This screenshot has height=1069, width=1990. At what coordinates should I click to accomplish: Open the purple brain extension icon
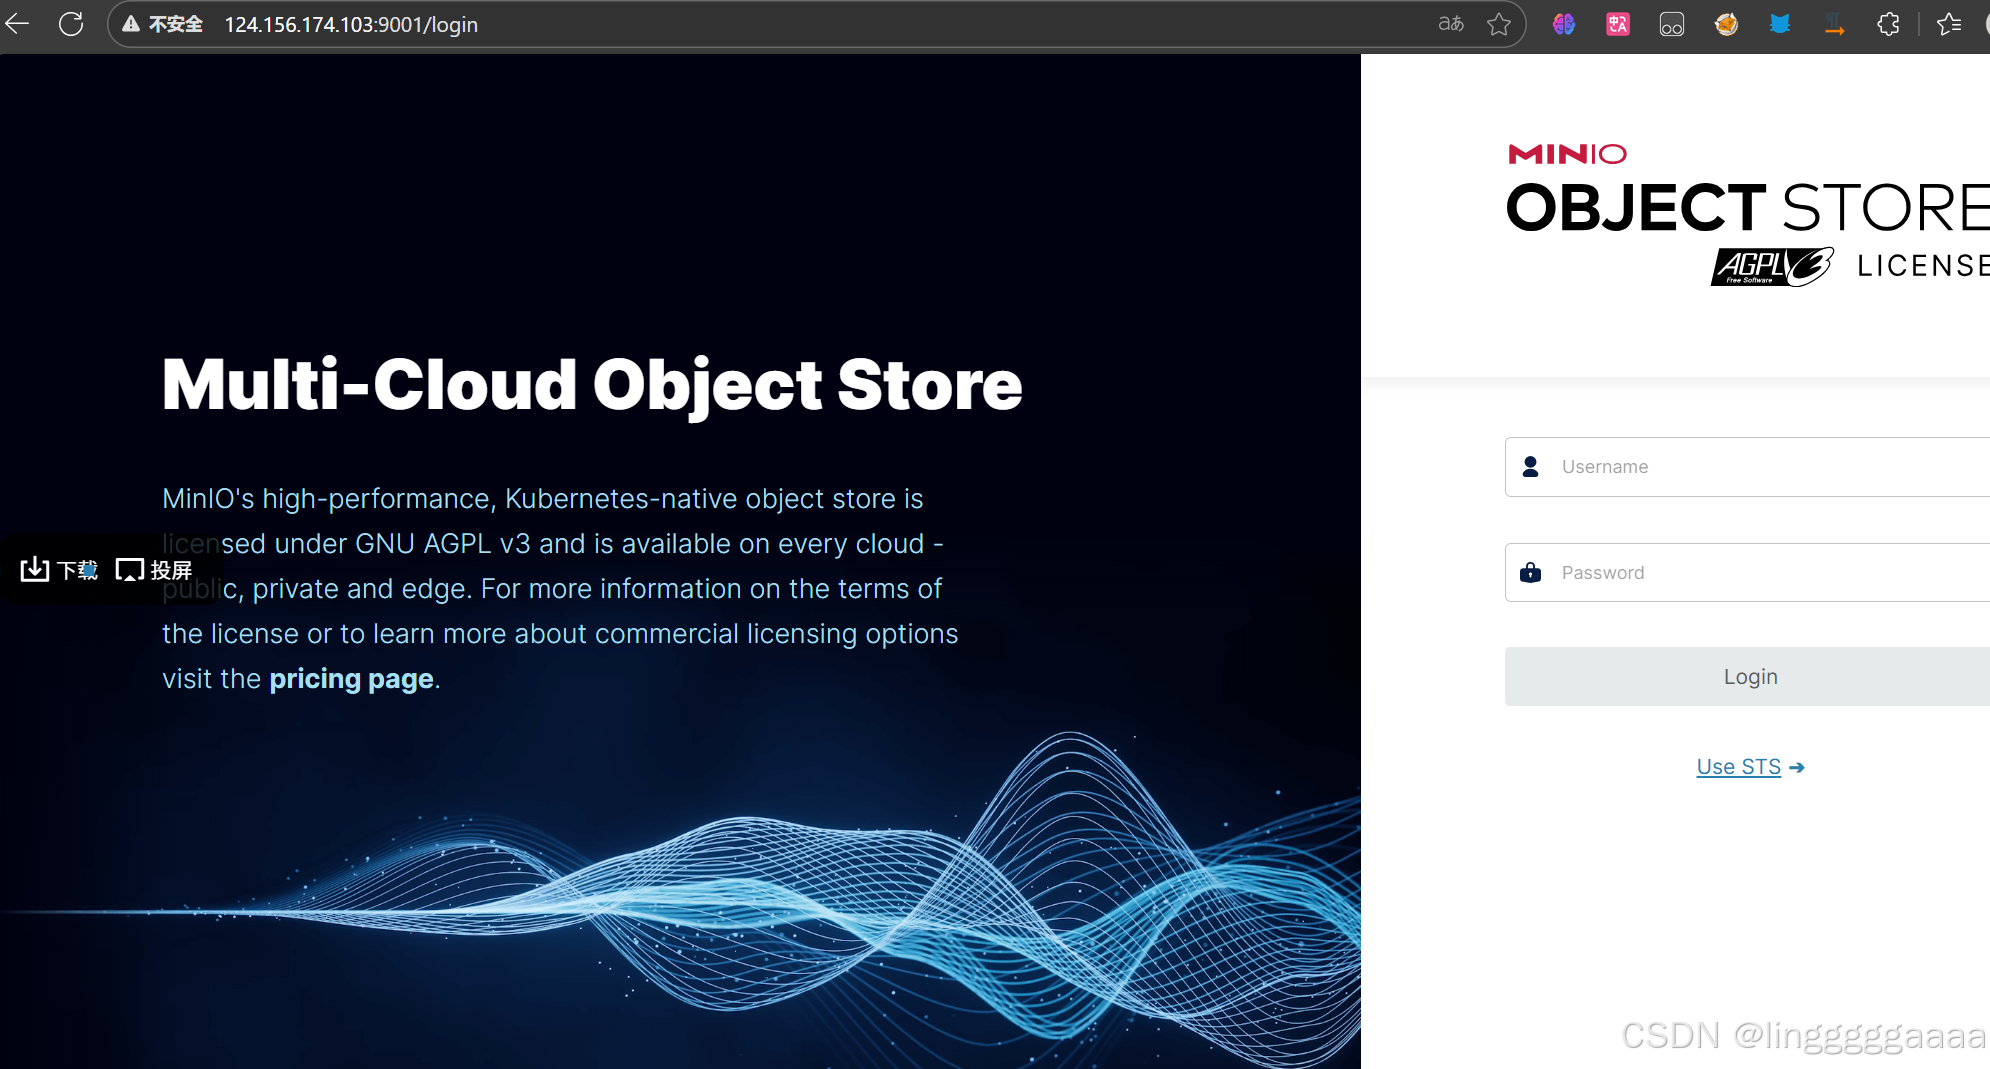(1564, 24)
